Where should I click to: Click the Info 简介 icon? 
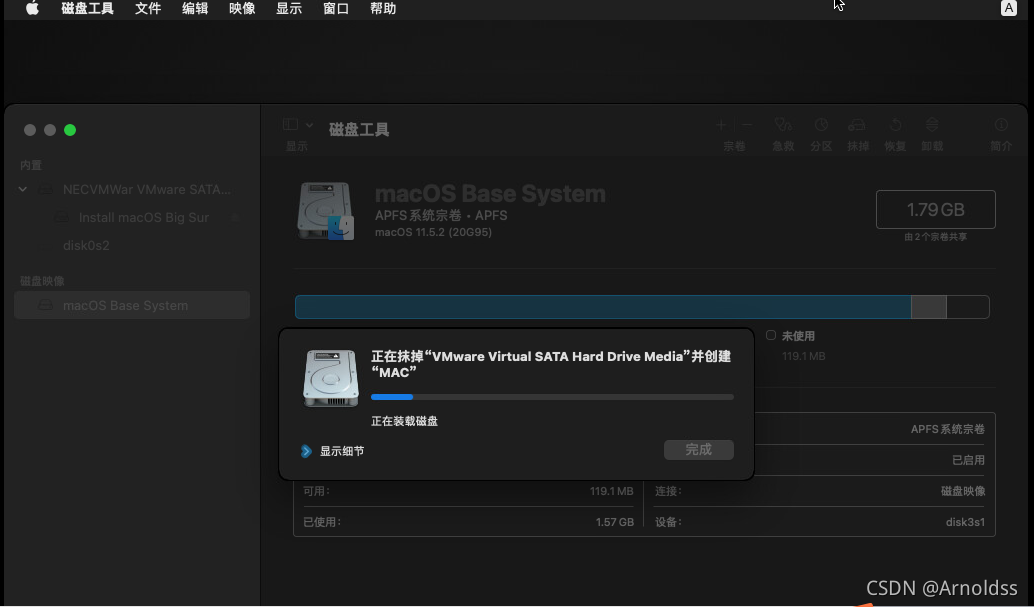pyautogui.click(x=1001, y=125)
